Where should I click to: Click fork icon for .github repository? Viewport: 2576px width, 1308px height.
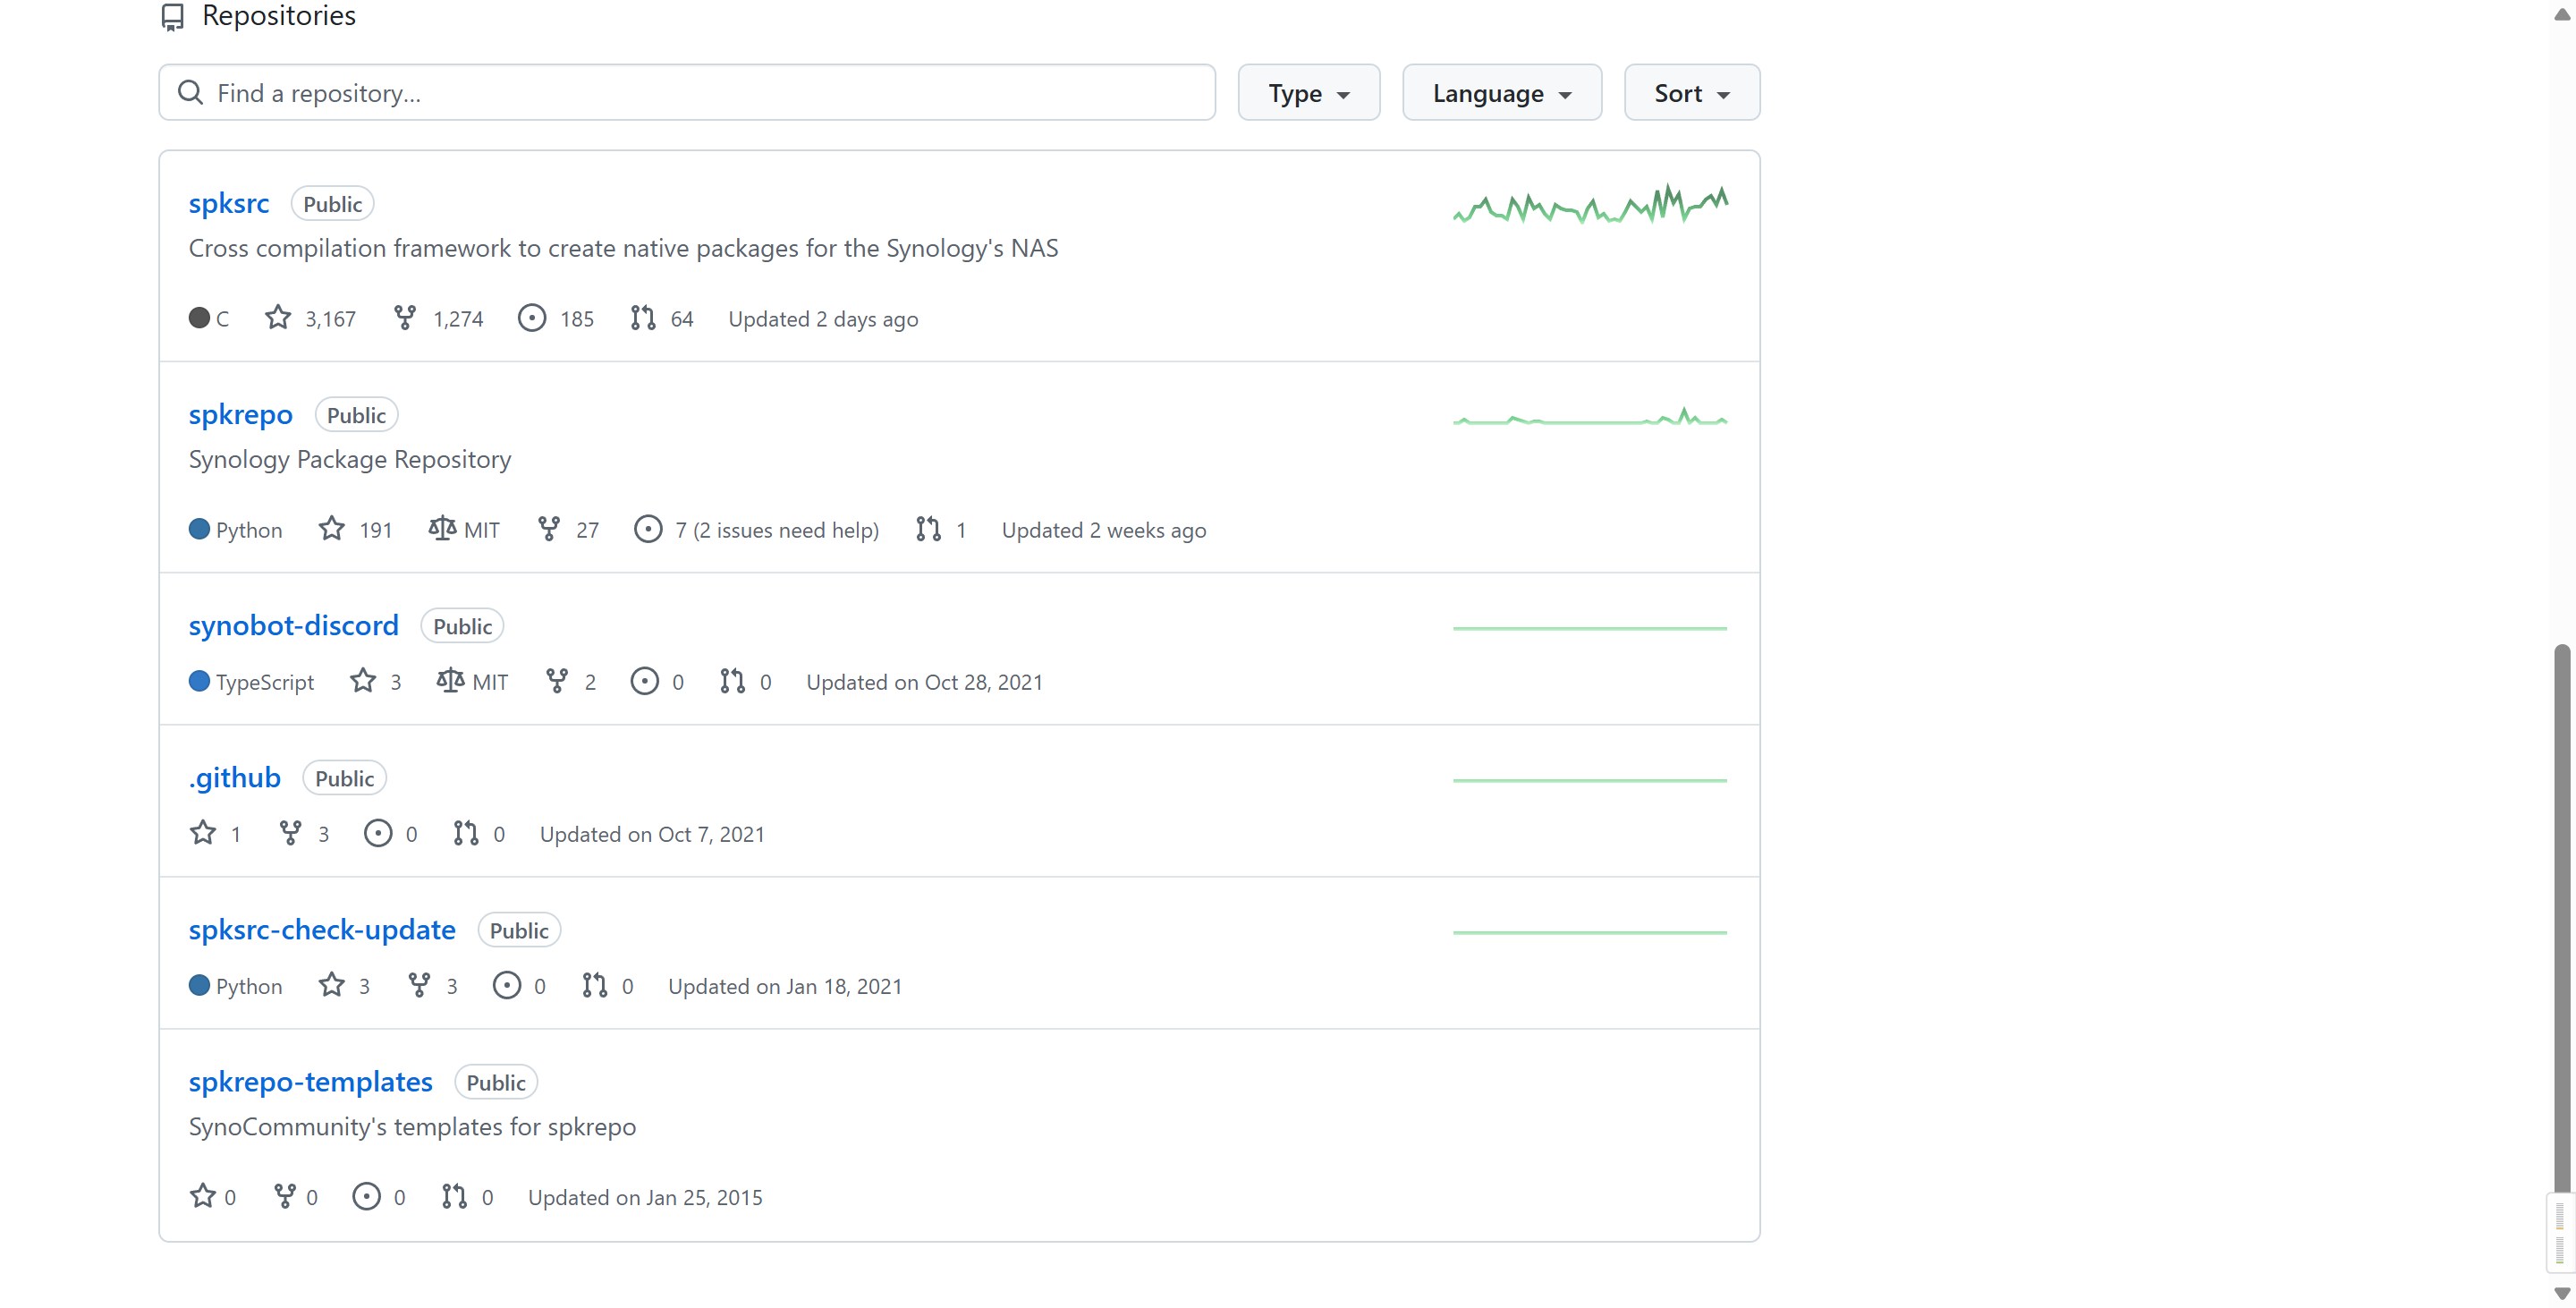click(x=290, y=833)
